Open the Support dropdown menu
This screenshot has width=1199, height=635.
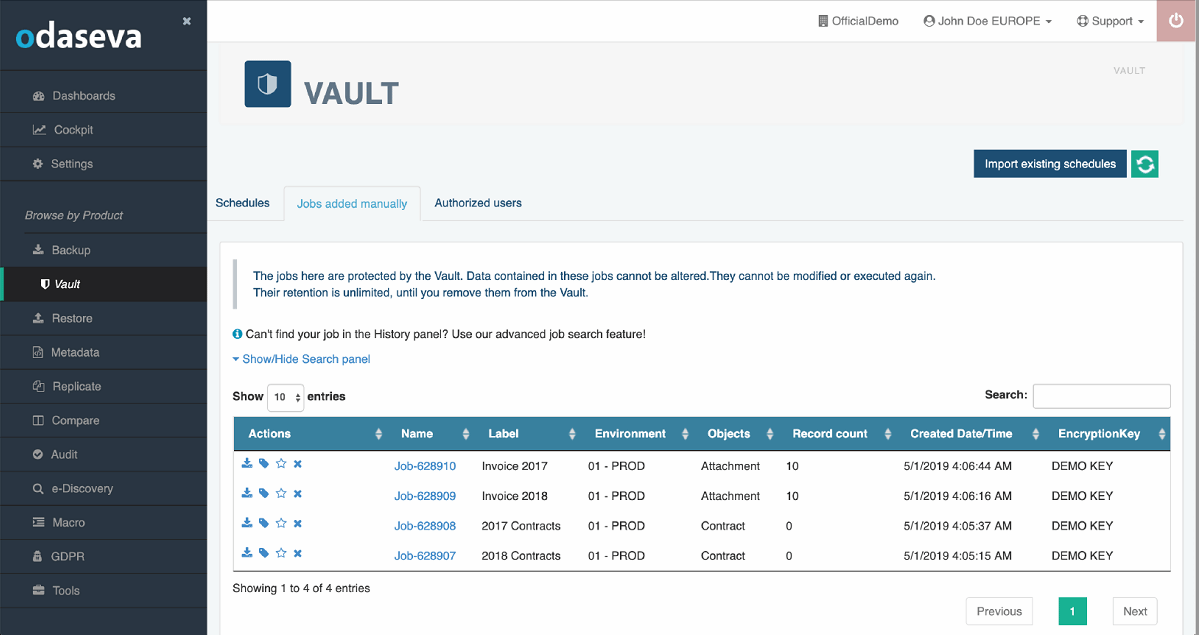(x=1109, y=20)
